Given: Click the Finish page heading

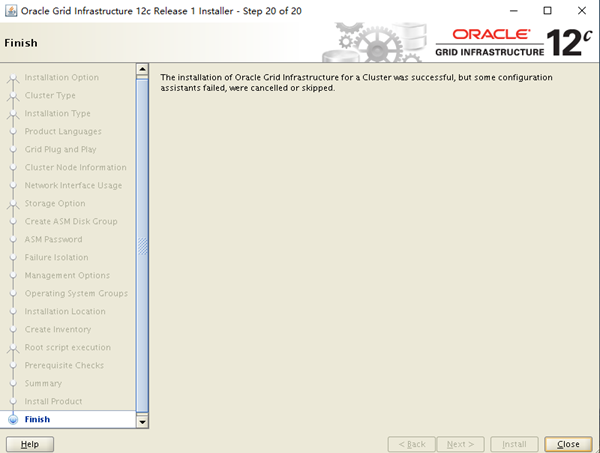Looking at the screenshot, I should [21, 43].
